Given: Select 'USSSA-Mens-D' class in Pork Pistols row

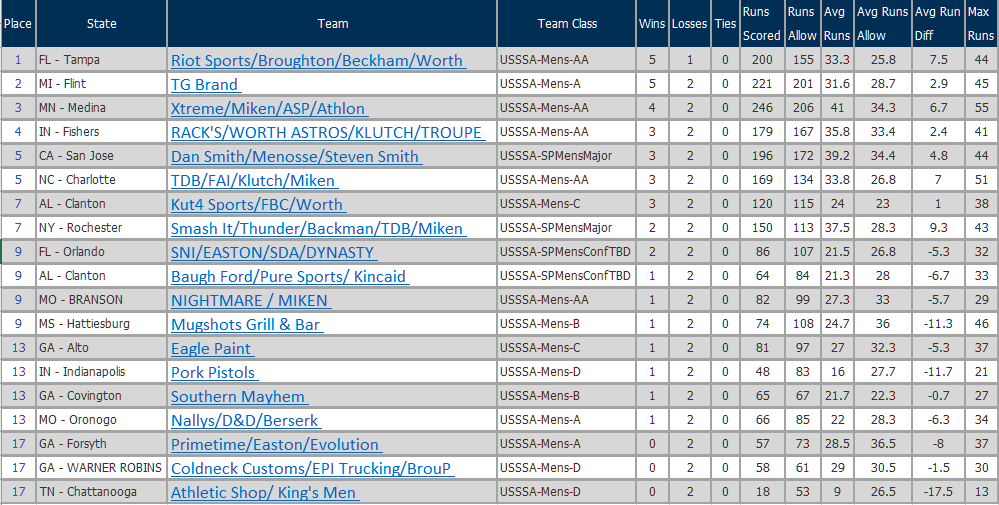Looking at the screenshot, I should coord(567,371).
